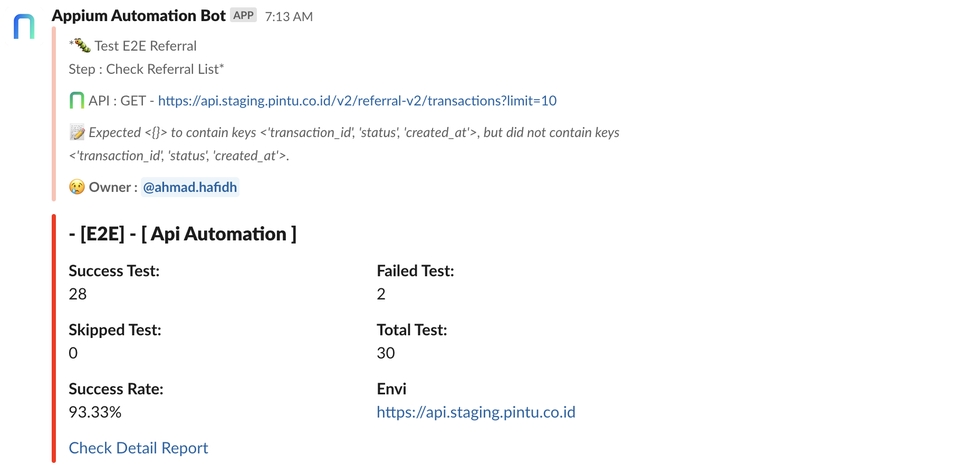Click the Total Test value 30
This screenshot has width=960, height=465.
386,353
